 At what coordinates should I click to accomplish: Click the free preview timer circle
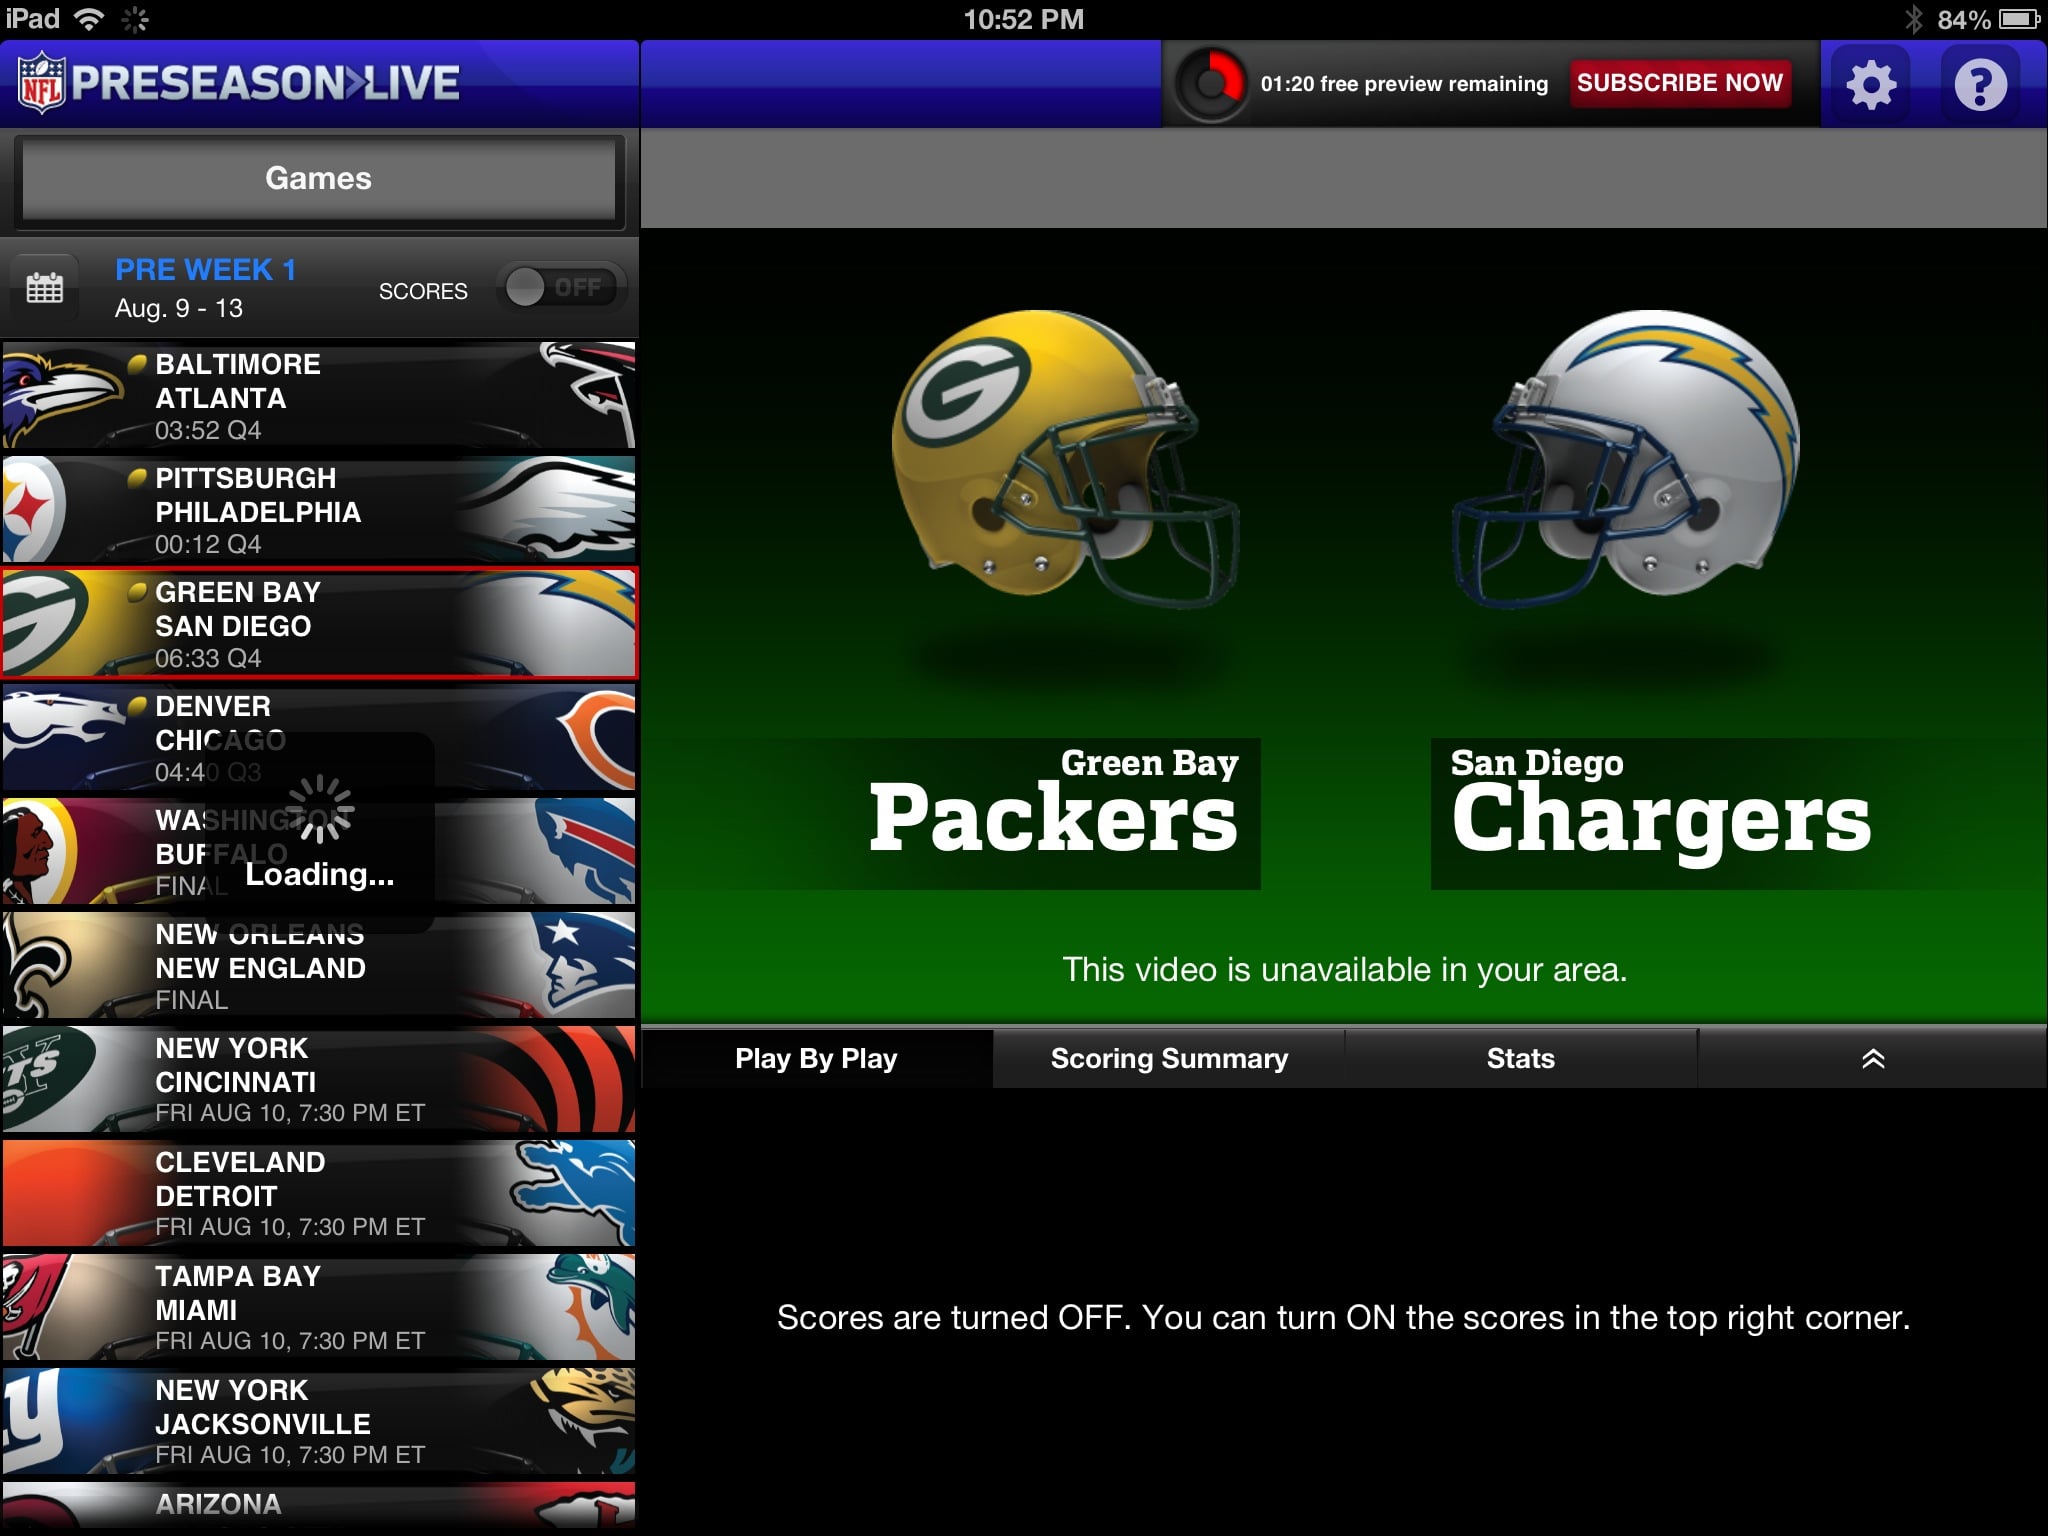[1211, 84]
